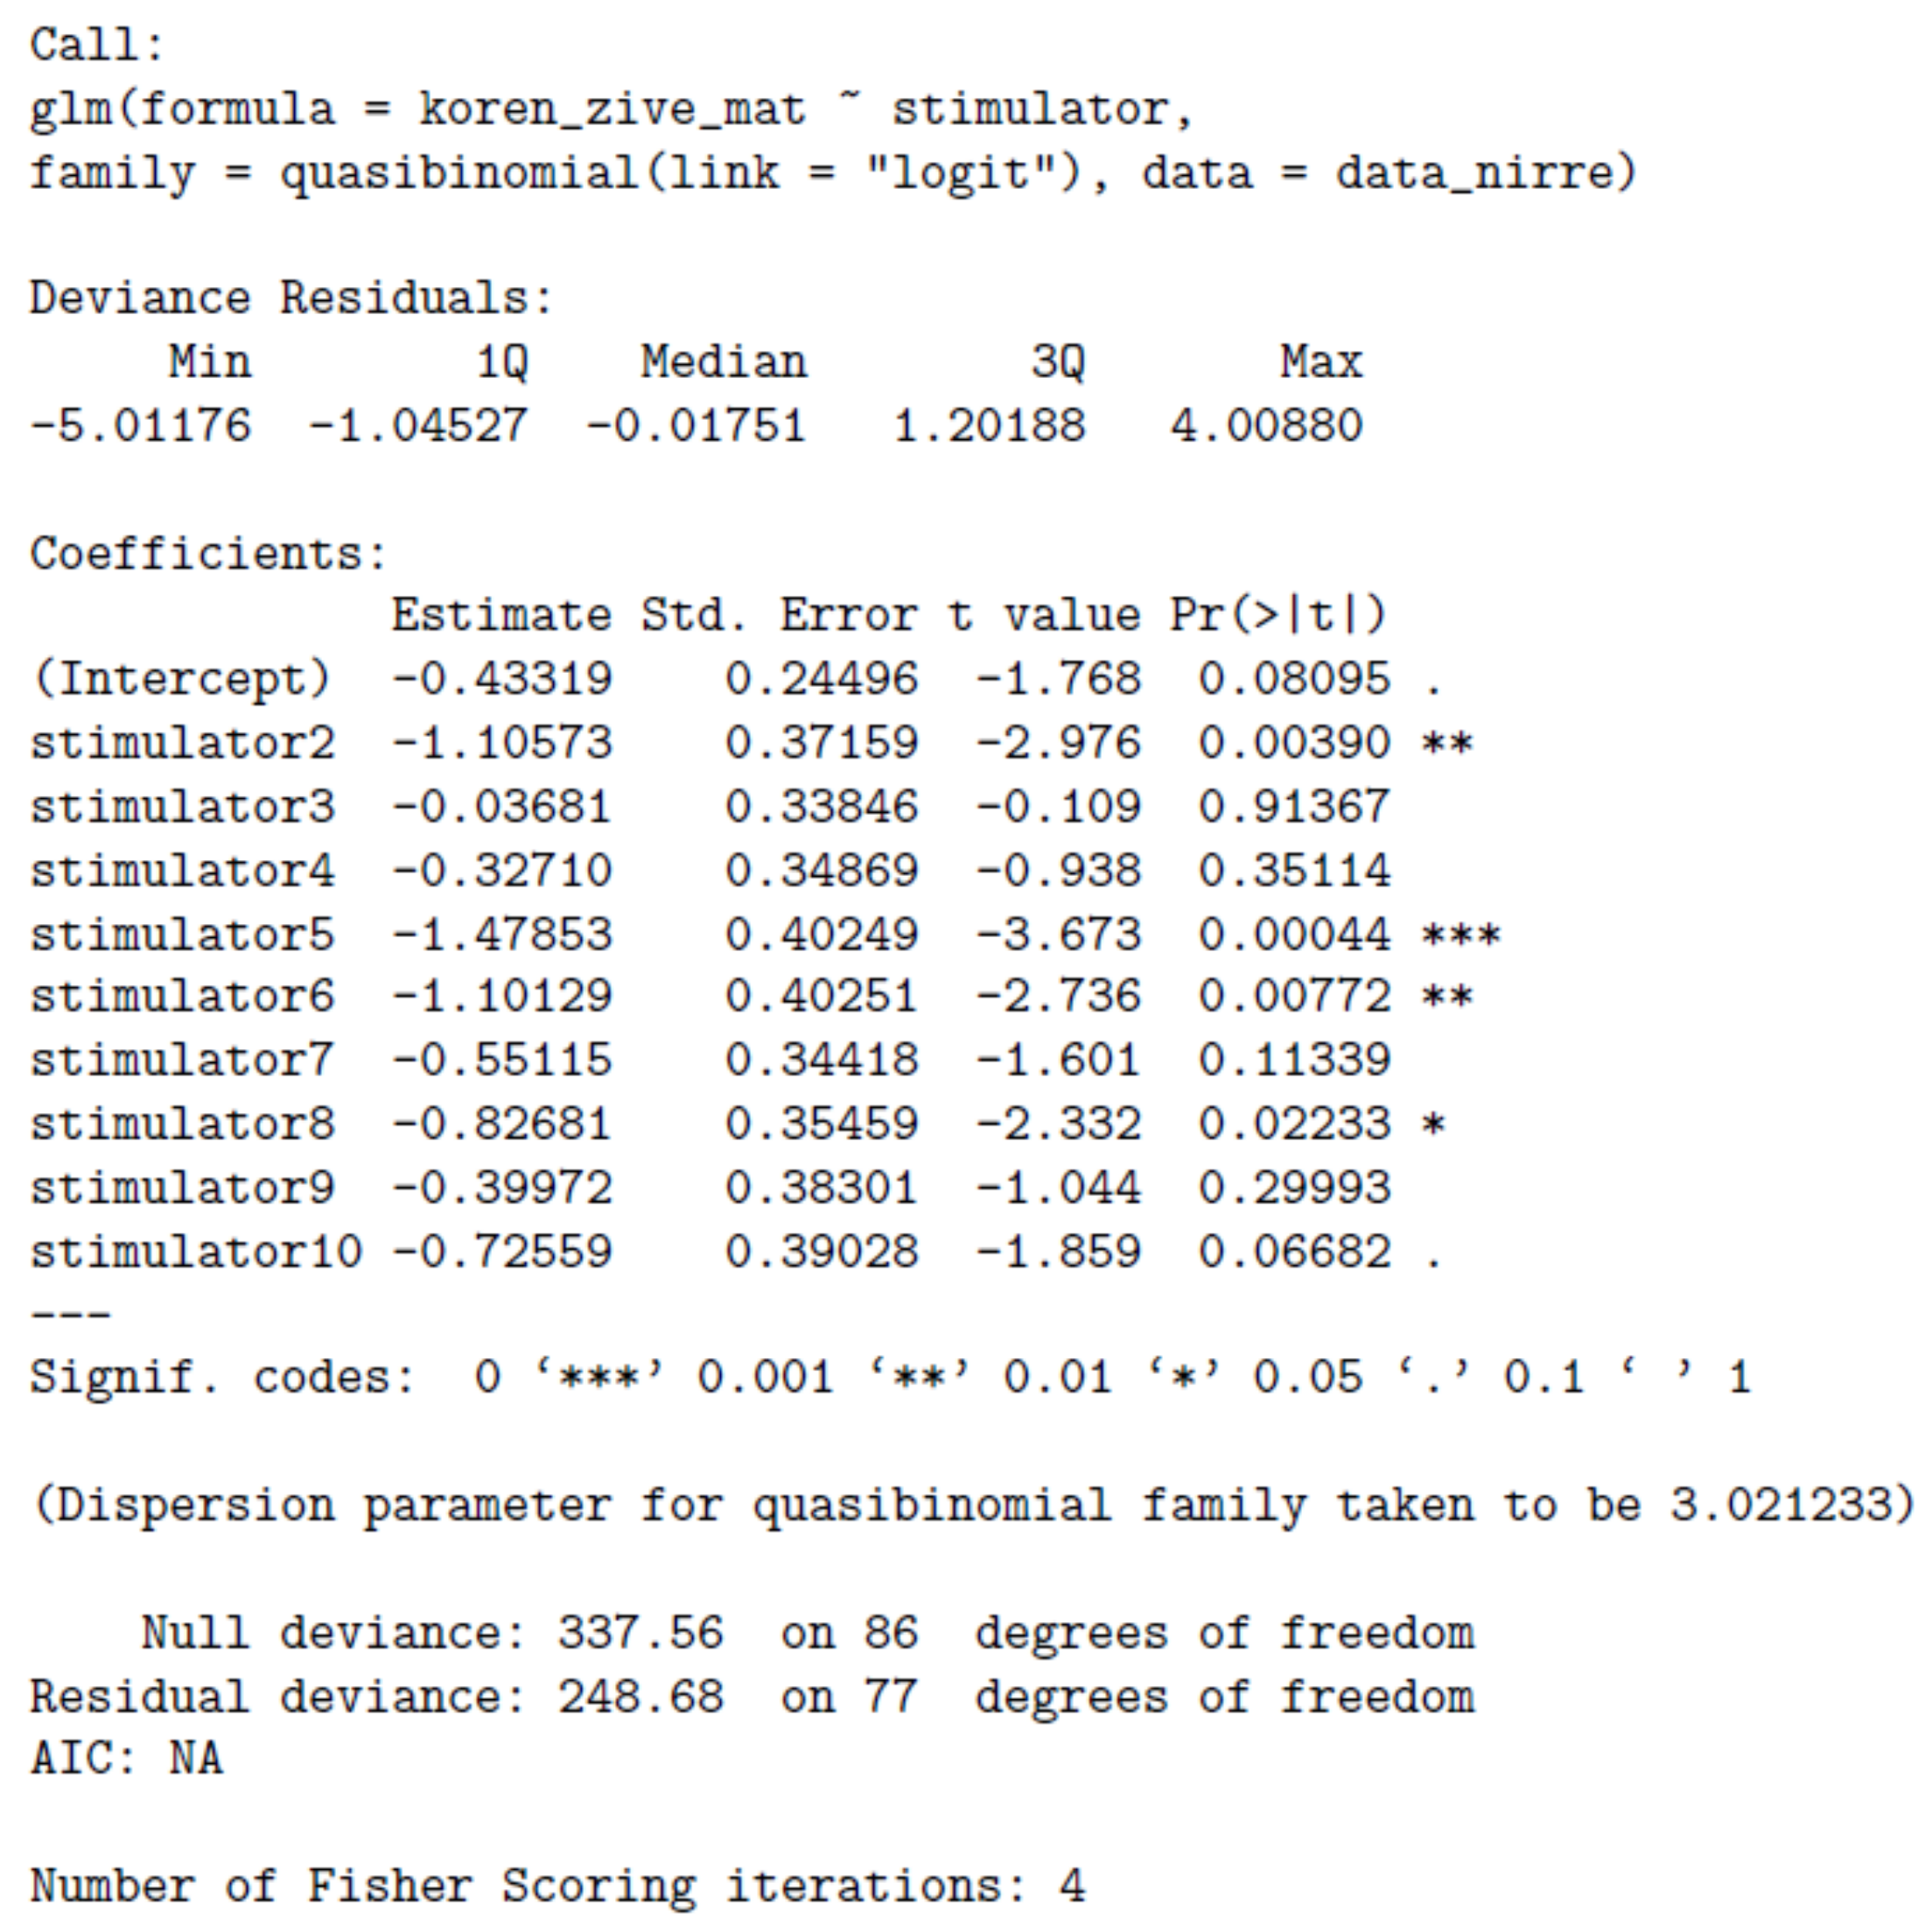The width and height of the screenshot is (1932, 1925).
Task: Click the "AIC: NA" line
Action: coord(126,1759)
